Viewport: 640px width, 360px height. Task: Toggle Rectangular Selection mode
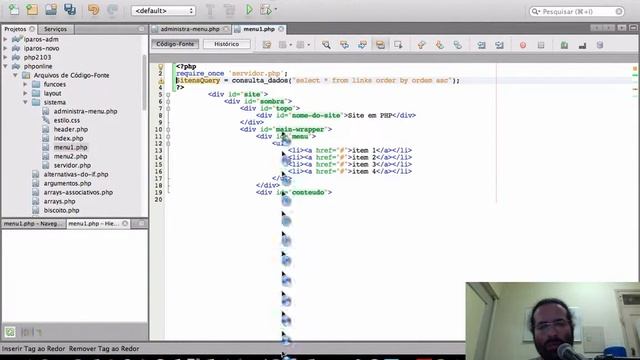(x=398, y=45)
